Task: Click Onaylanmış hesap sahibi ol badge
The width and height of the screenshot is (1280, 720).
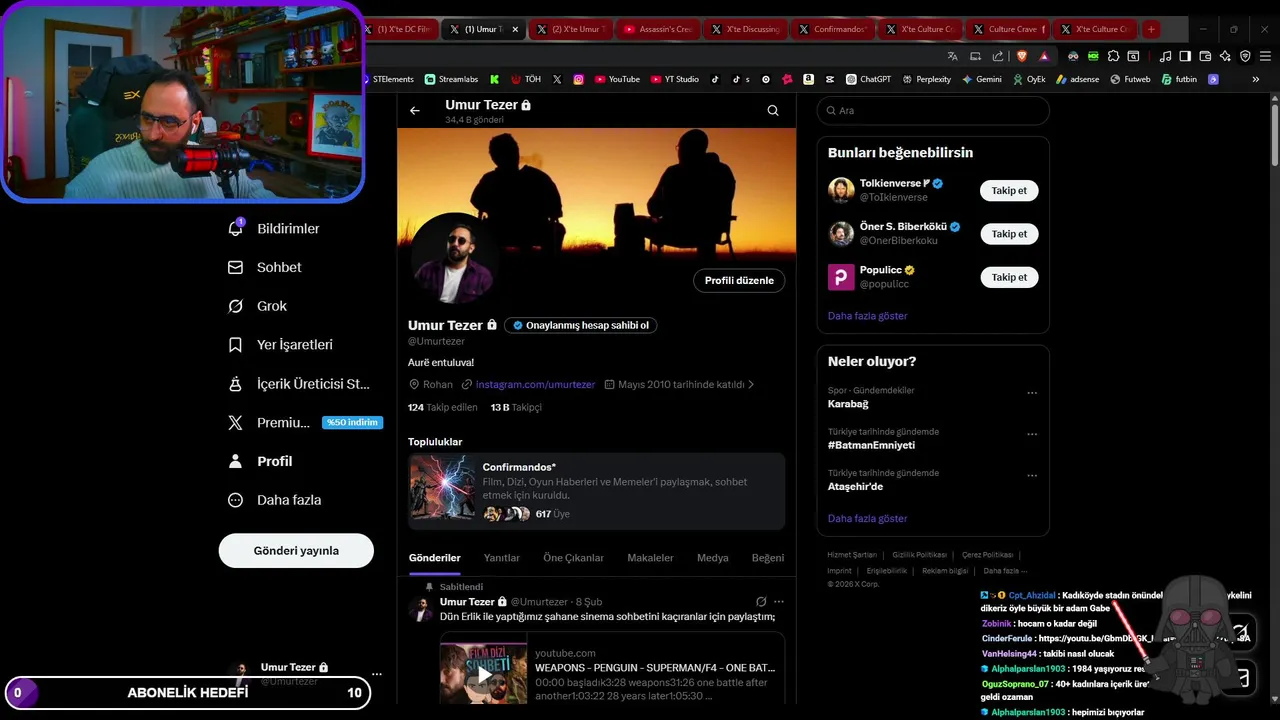Action: click(x=581, y=325)
